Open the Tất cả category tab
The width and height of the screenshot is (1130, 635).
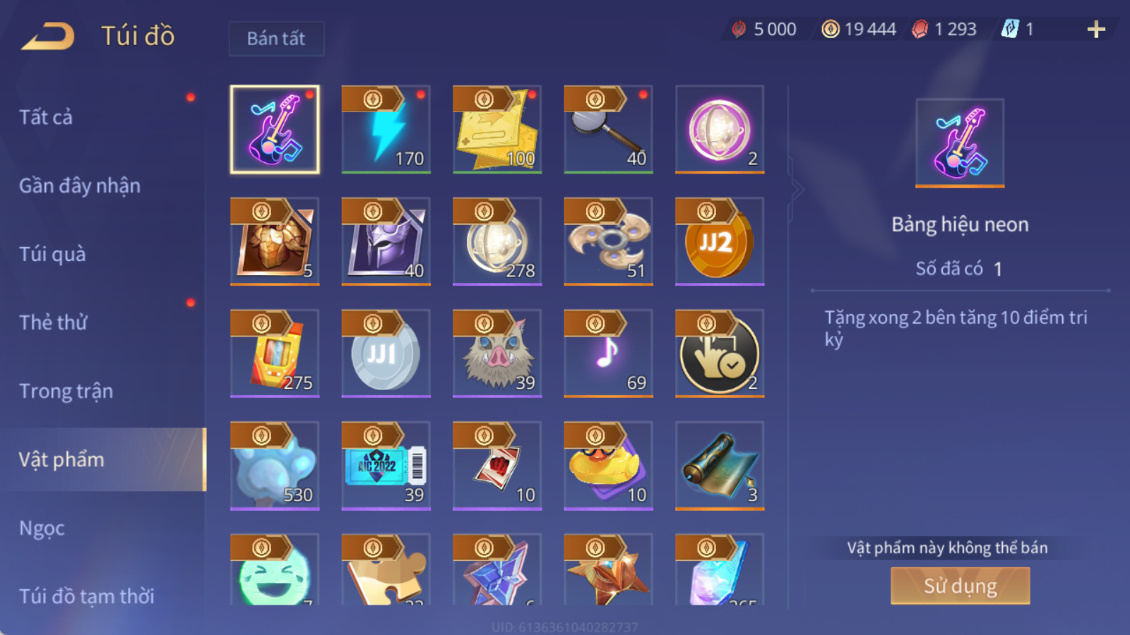45,117
